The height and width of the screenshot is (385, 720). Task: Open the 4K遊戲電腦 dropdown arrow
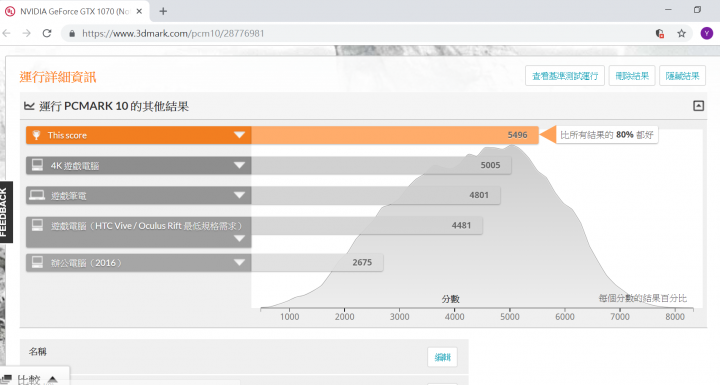tap(239, 165)
